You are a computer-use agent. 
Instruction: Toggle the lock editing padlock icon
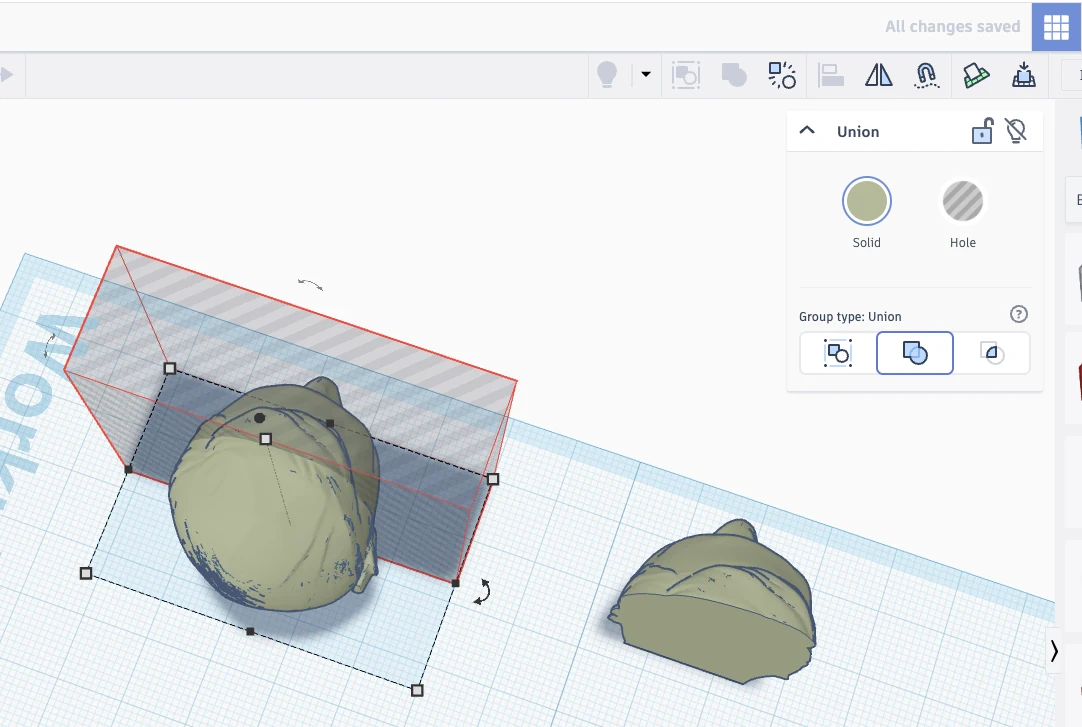[x=982, y=130]
